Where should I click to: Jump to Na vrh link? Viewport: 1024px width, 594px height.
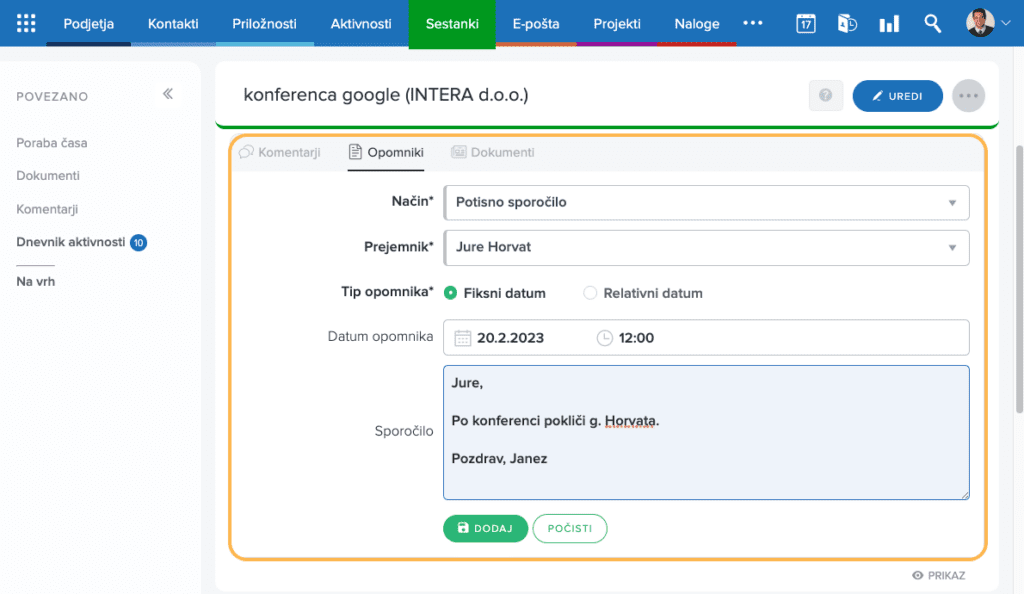(36, 282)
